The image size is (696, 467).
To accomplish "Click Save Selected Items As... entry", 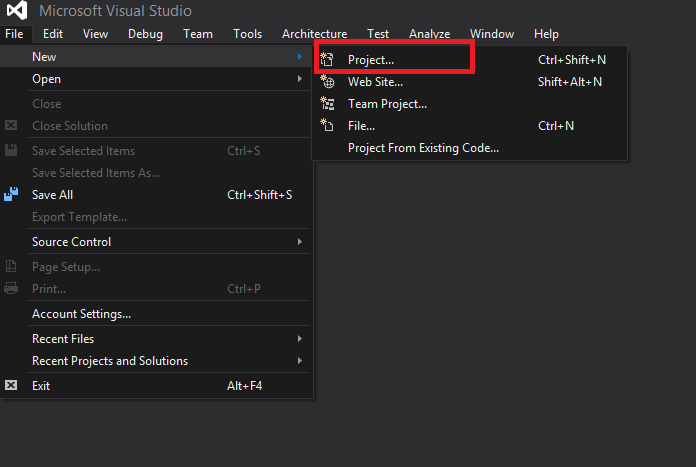I will [155, 173].
